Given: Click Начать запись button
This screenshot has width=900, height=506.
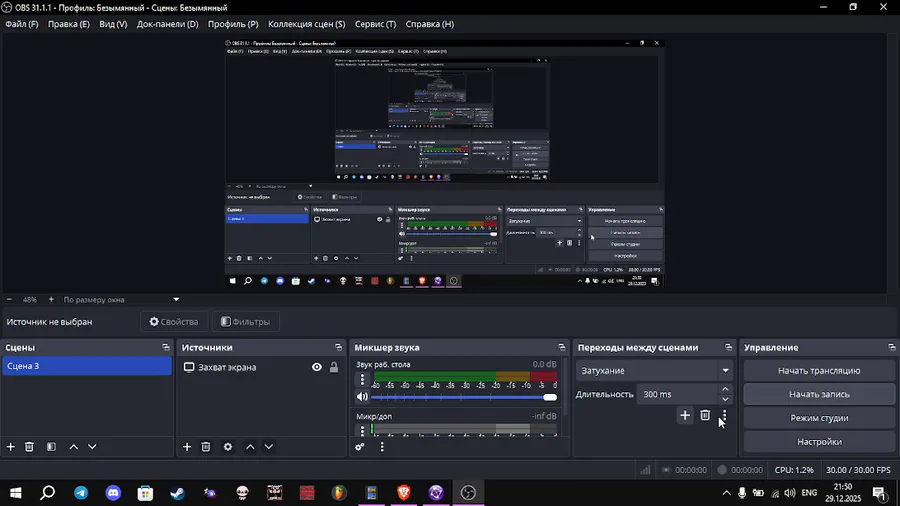Looking at the screenshot, I should (819, 394).
